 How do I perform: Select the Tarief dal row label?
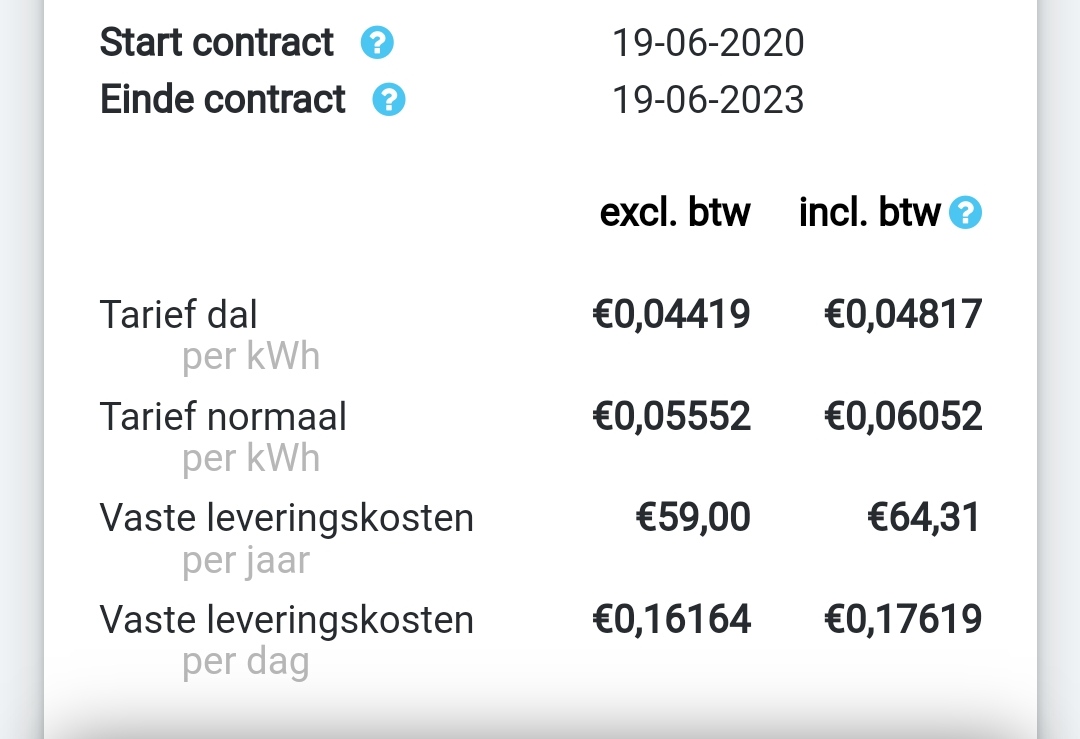179,315
